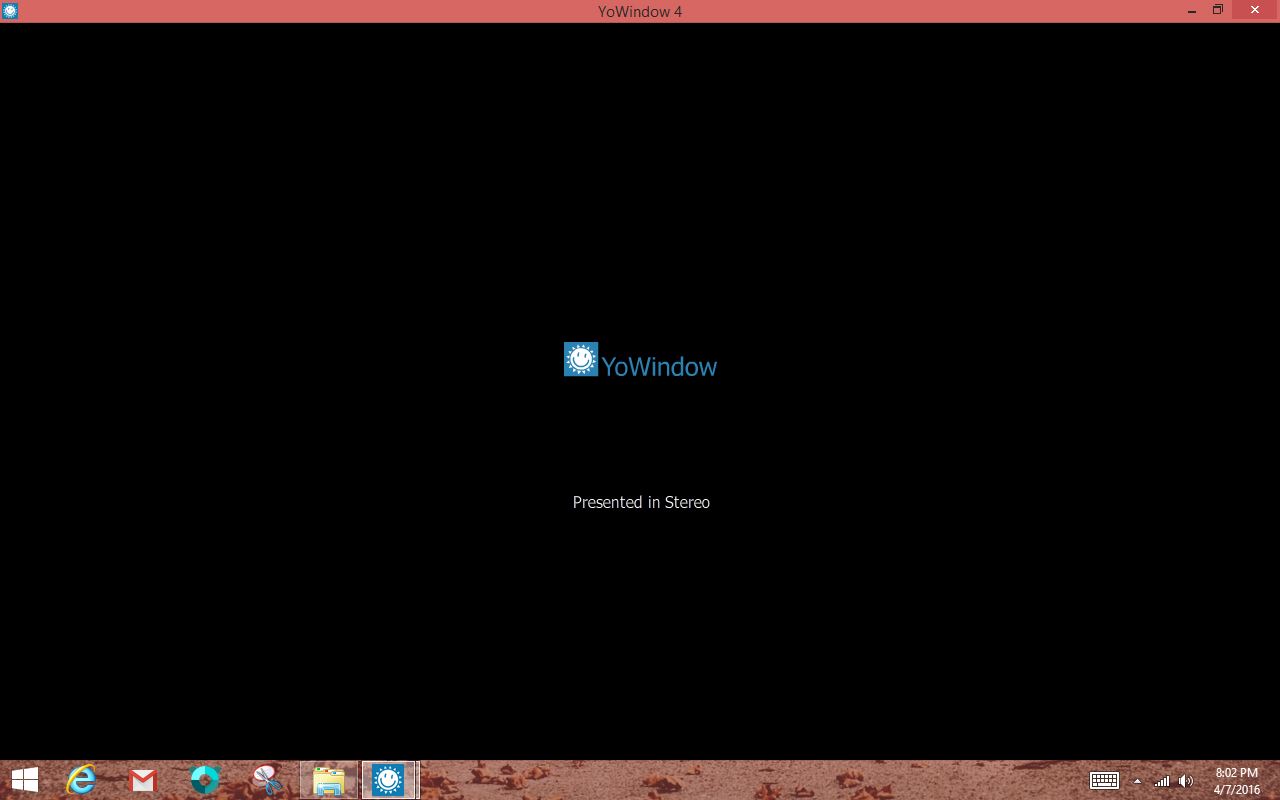Open File Explorer from the taskbar

(328, 780)
